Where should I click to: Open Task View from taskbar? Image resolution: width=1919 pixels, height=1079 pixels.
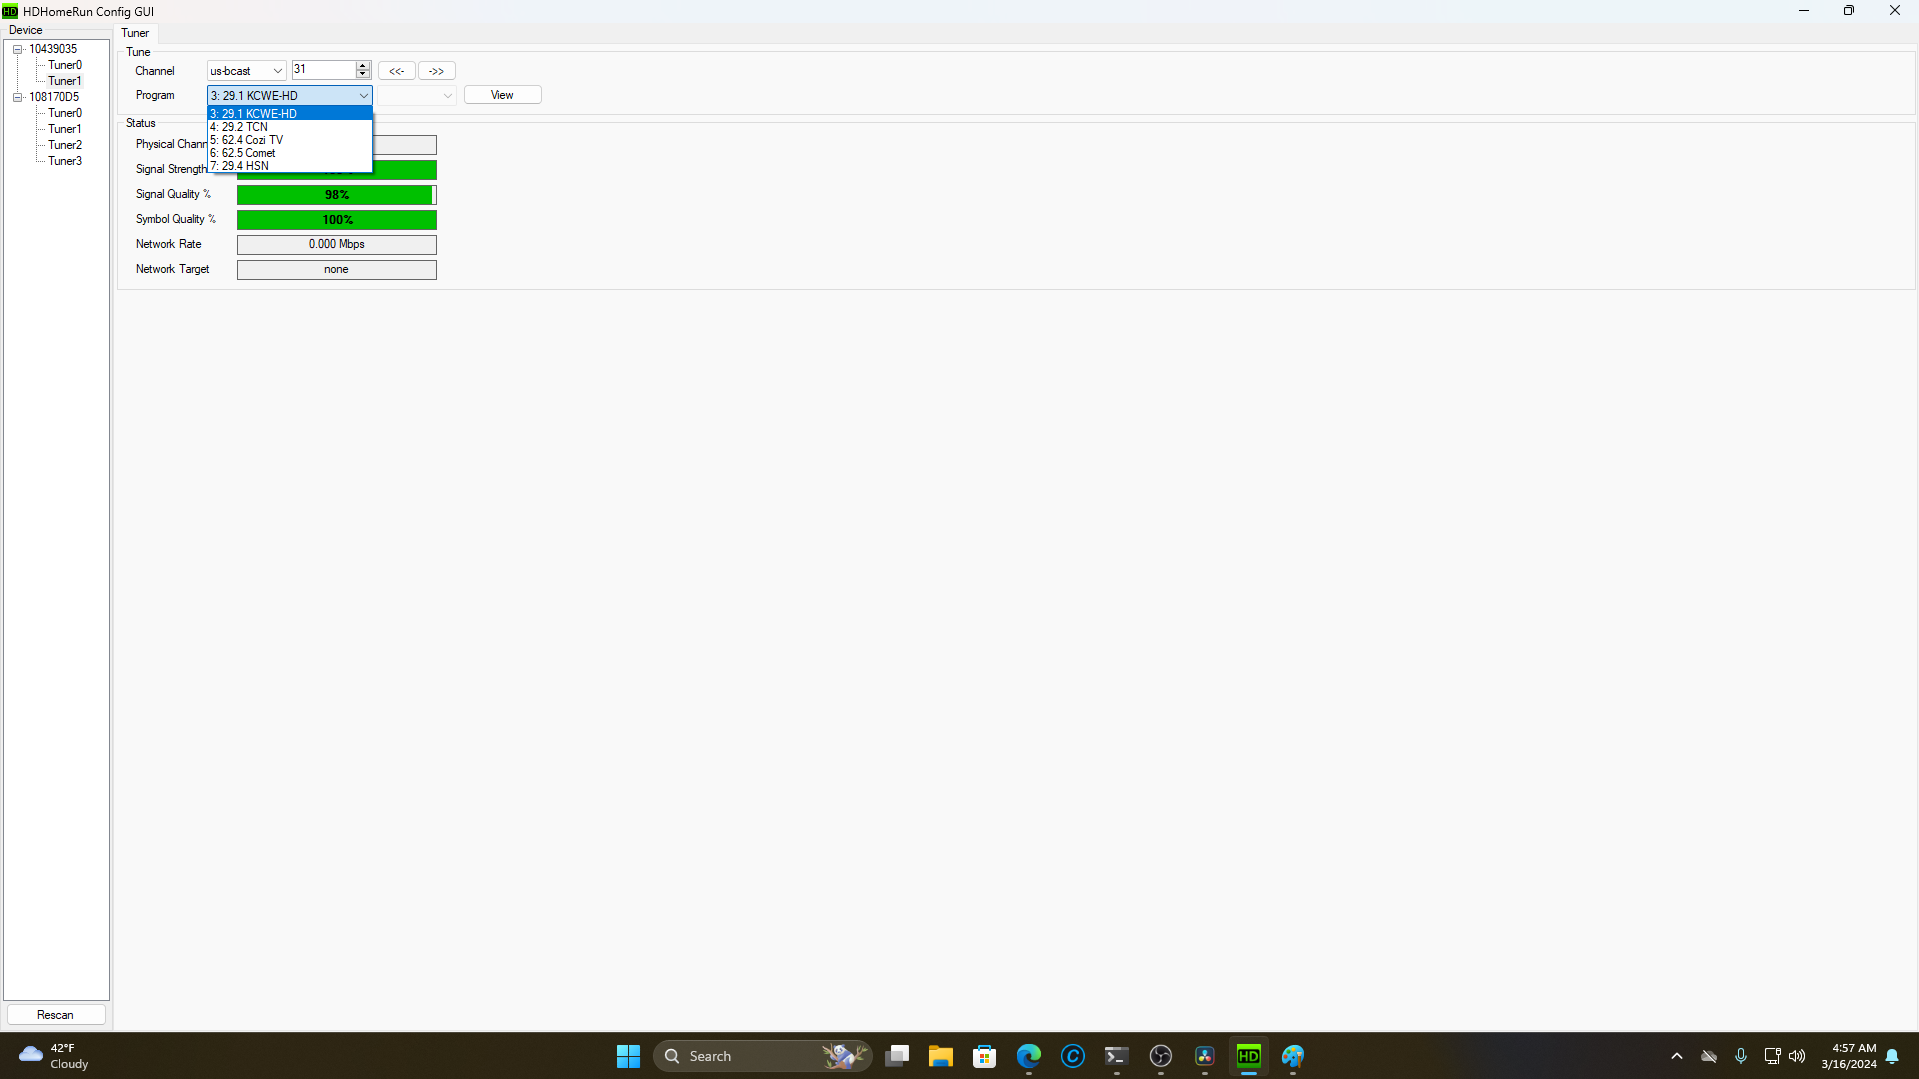click(x=897, y=1056)
